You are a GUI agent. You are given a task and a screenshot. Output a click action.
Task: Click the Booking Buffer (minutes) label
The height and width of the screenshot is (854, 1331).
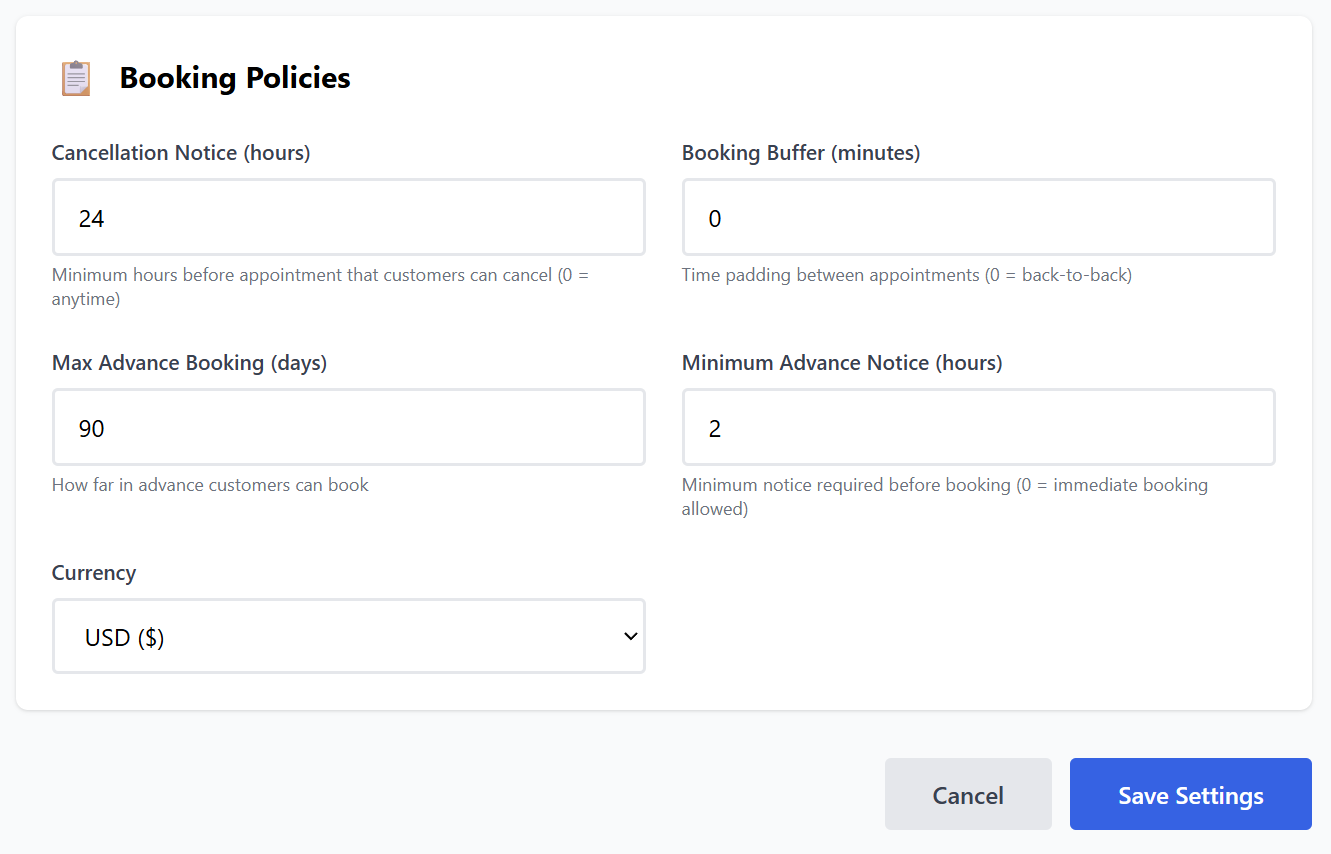[800, 153]
